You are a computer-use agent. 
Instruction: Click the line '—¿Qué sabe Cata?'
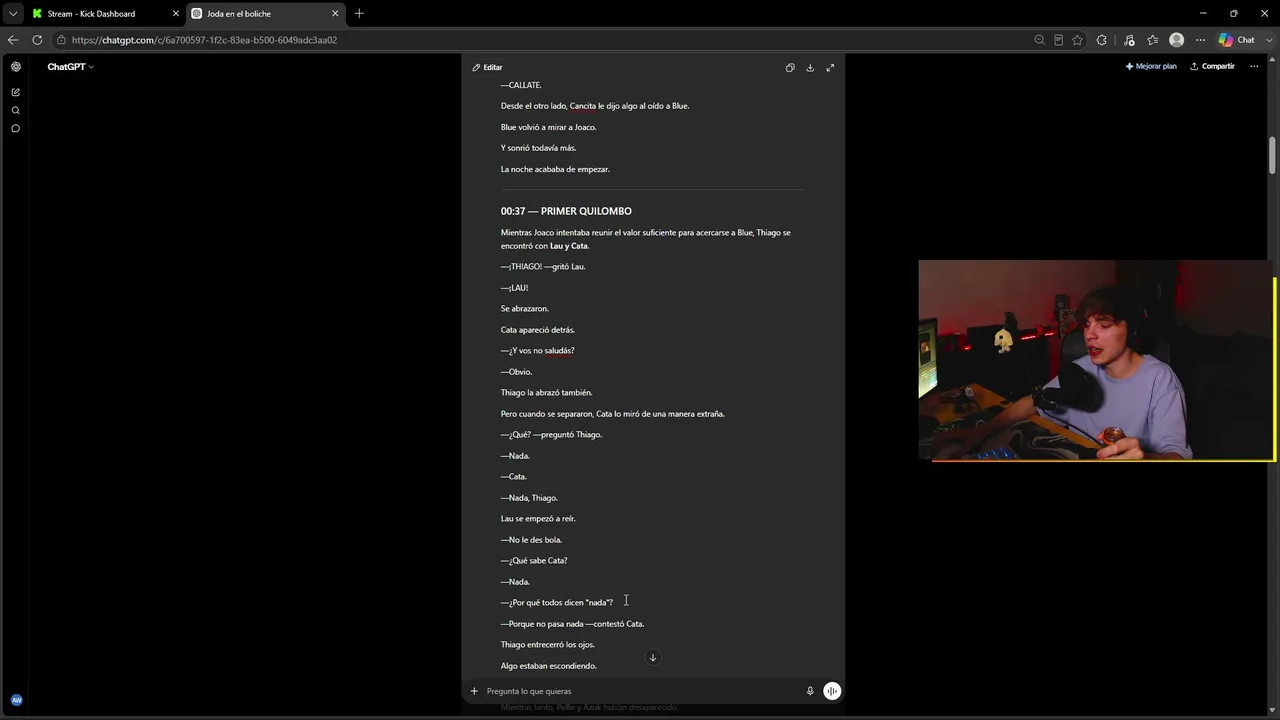tap(534, 561)
